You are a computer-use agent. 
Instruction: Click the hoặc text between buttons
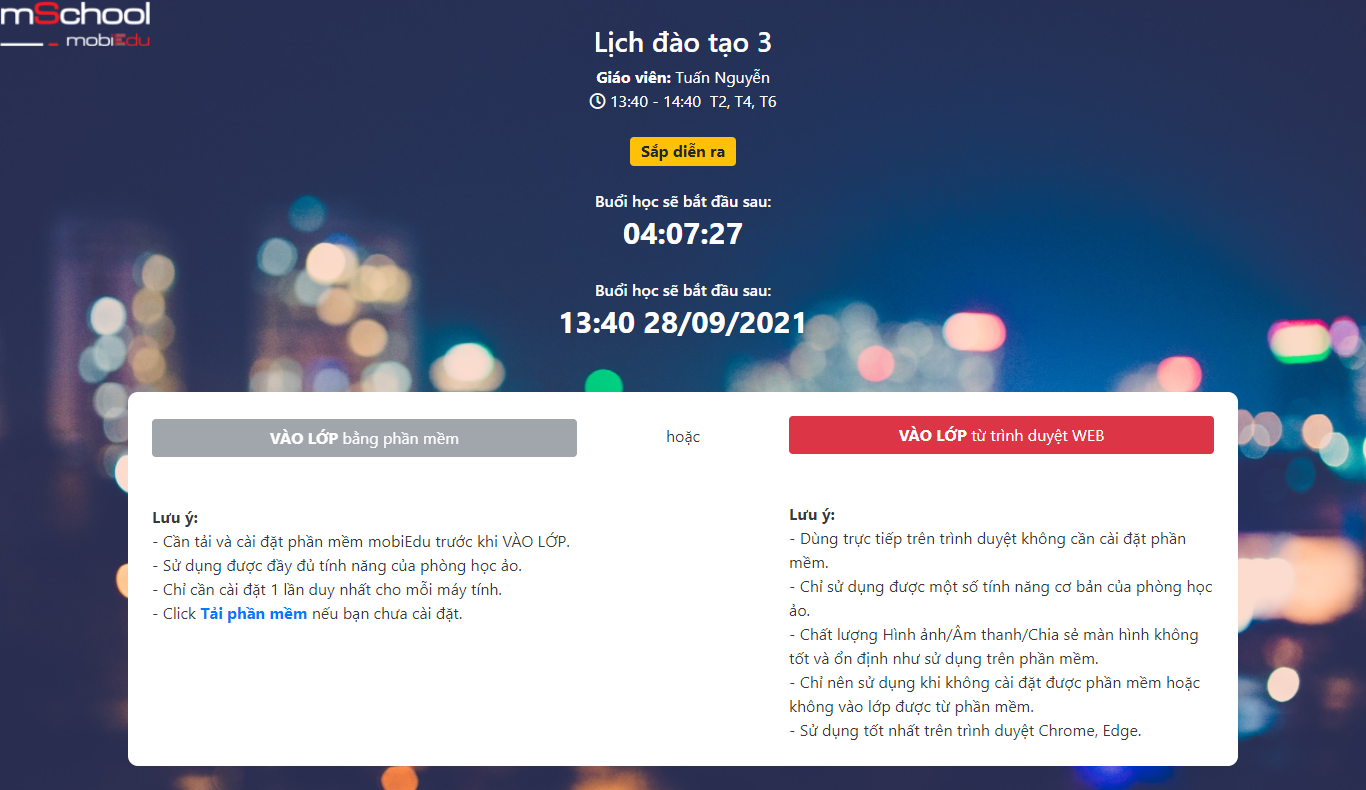pos(683,437)
